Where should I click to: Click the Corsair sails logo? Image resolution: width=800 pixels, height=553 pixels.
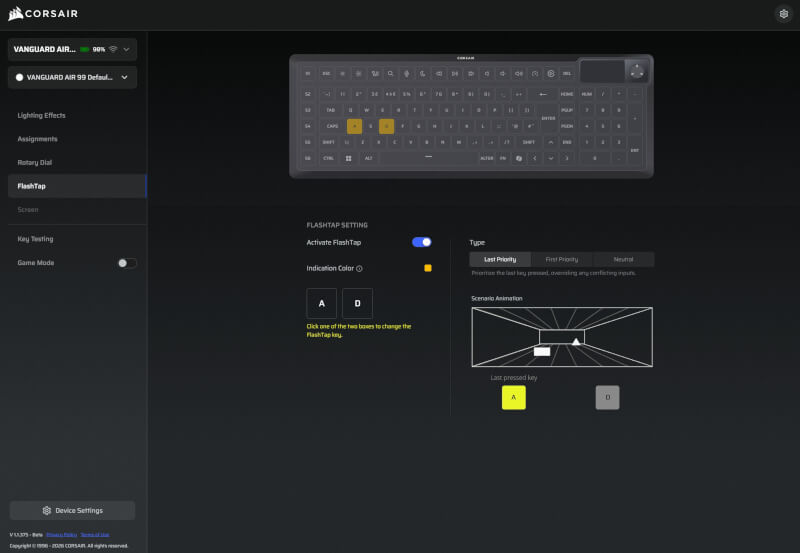(16, 13)
